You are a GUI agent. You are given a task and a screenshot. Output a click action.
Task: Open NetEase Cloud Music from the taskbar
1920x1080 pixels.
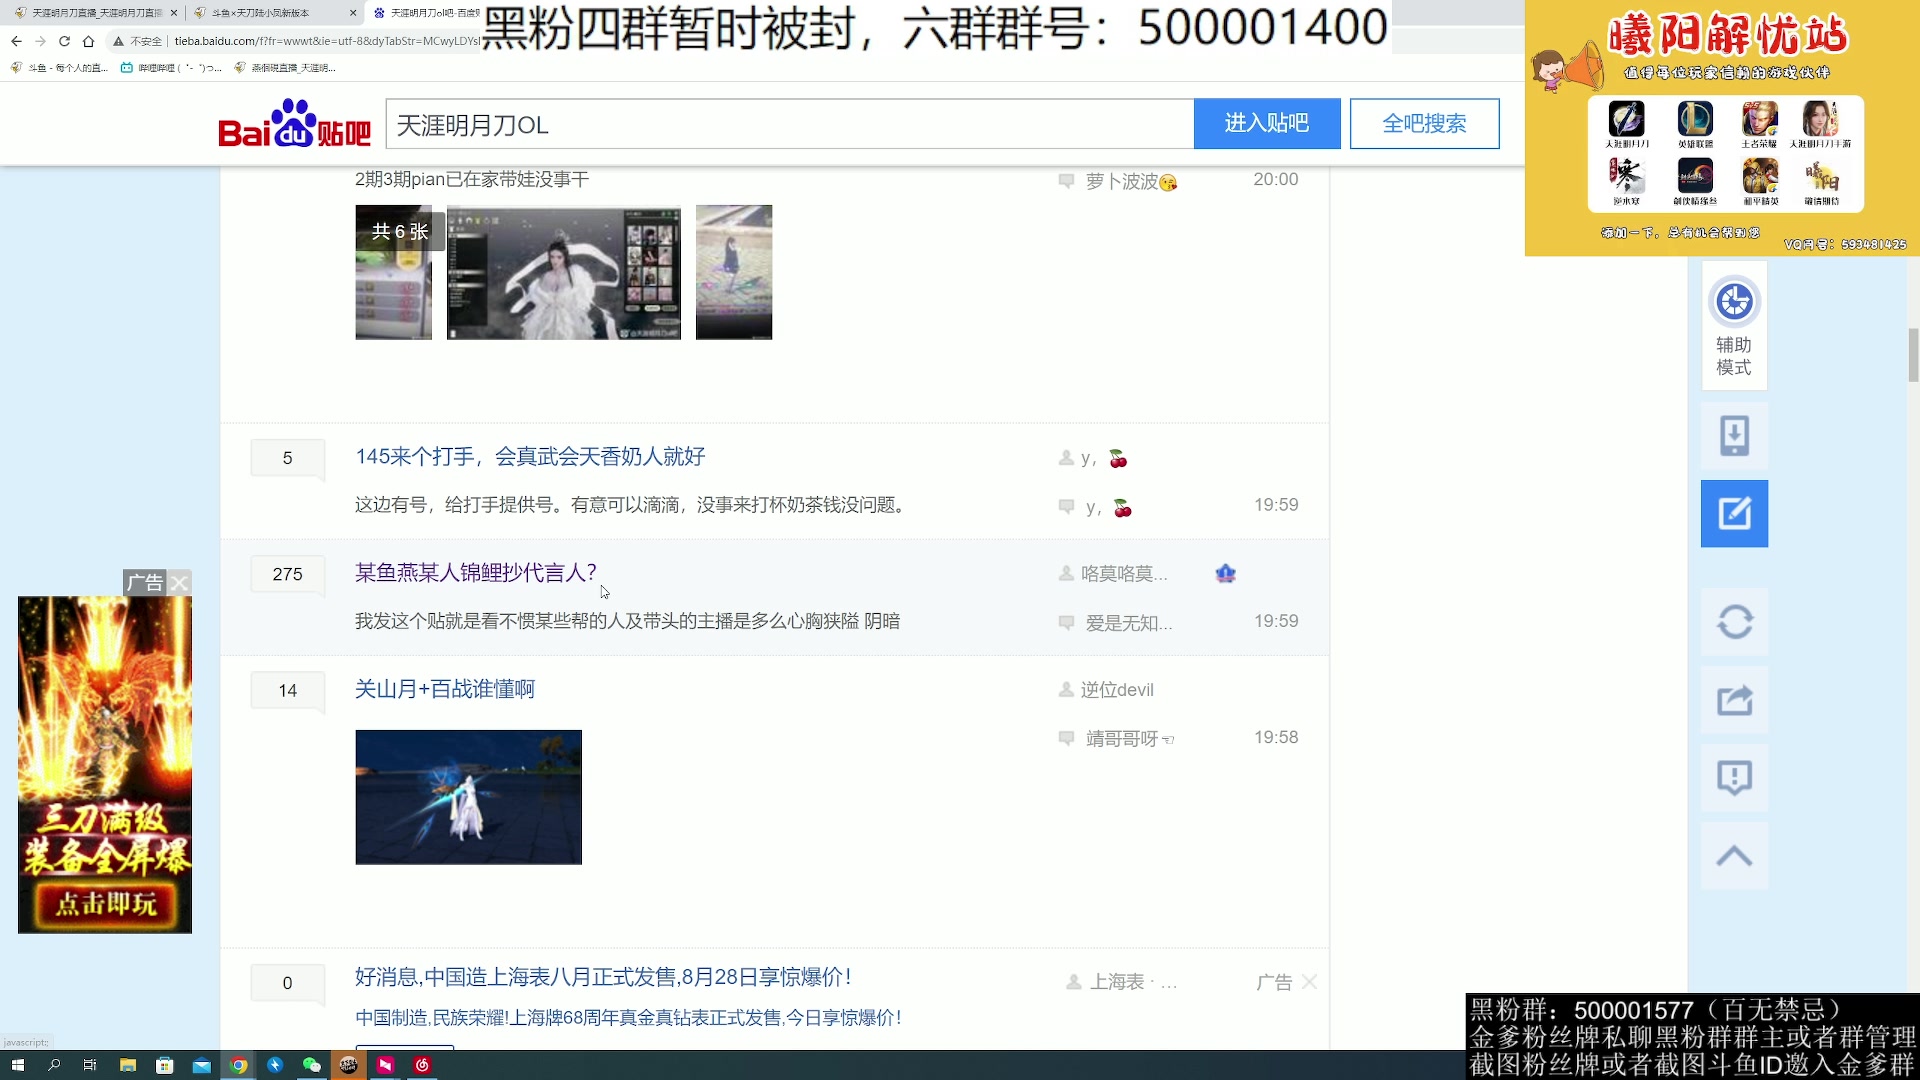[x=420, y=1066]
